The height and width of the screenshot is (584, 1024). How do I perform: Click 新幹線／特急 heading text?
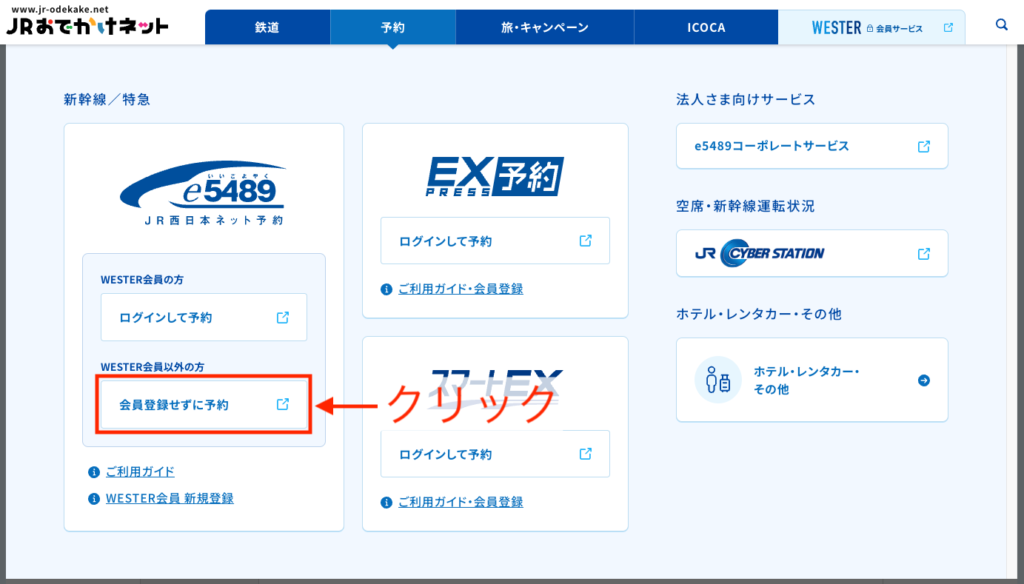(x=106, y=99)
